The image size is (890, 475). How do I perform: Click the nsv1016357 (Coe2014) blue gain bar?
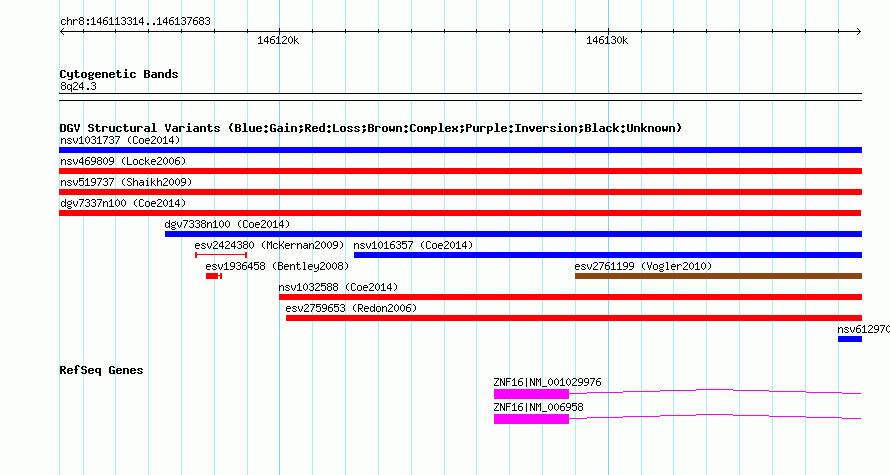pyautogui.click(x=608, y=255)
